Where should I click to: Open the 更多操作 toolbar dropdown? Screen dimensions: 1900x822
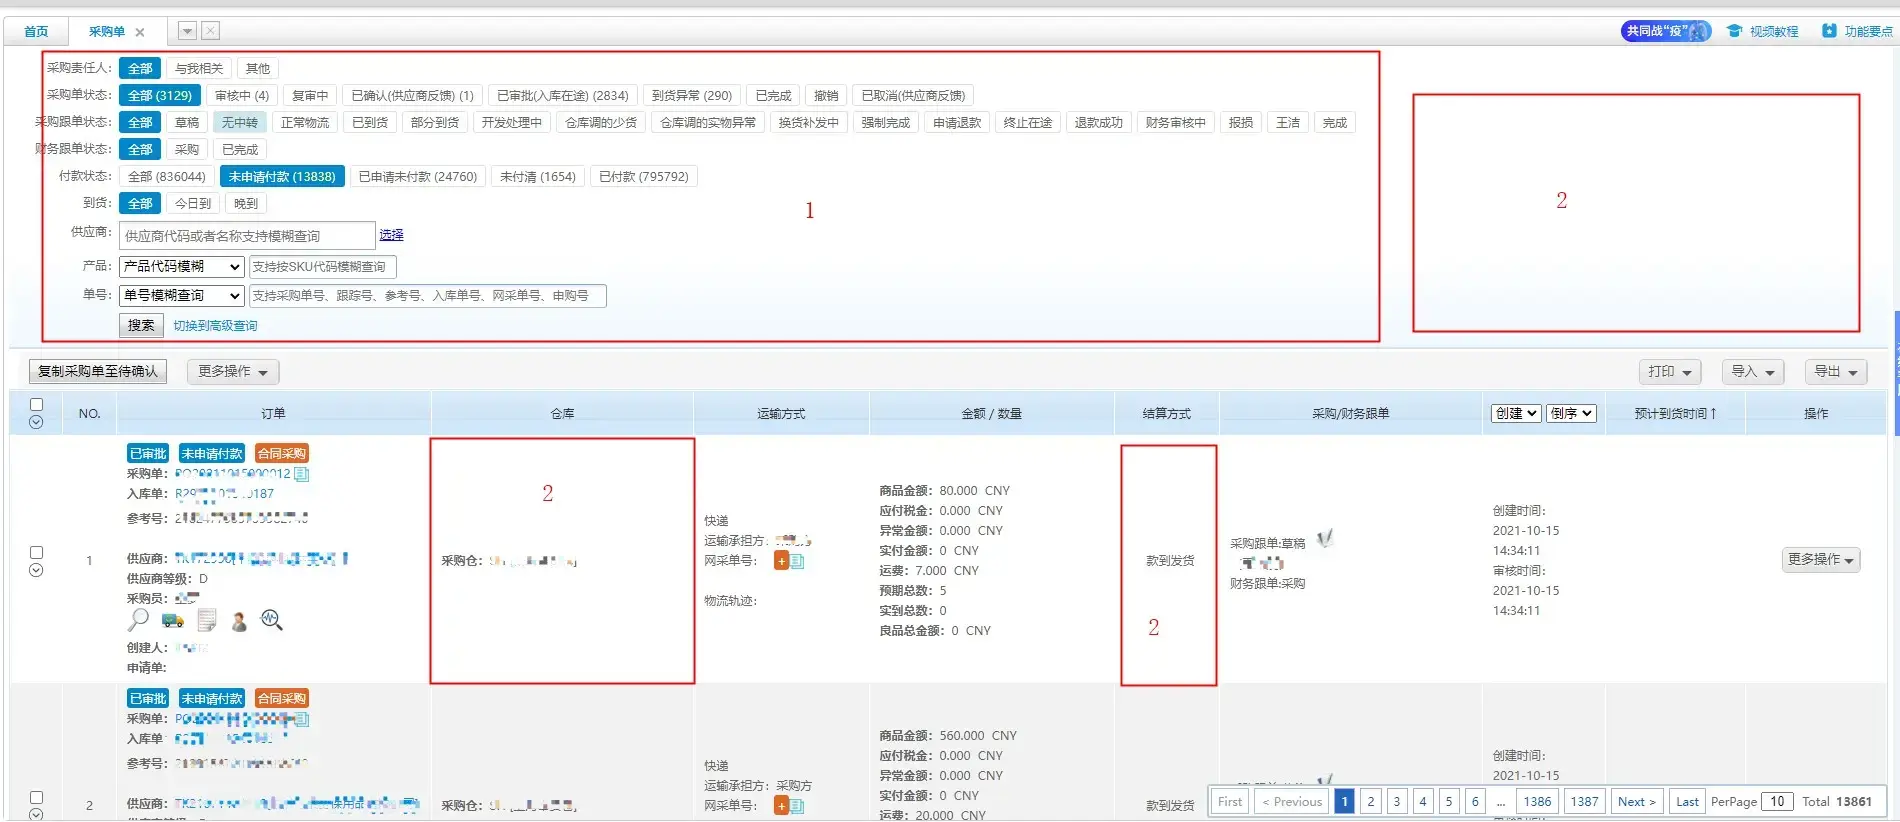233,371
